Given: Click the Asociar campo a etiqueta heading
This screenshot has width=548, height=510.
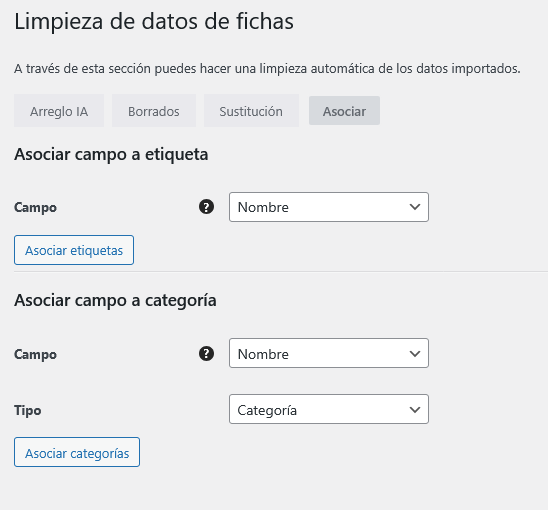Looking at the screenshot, I should pyautogui.click(x=111, y=155).
